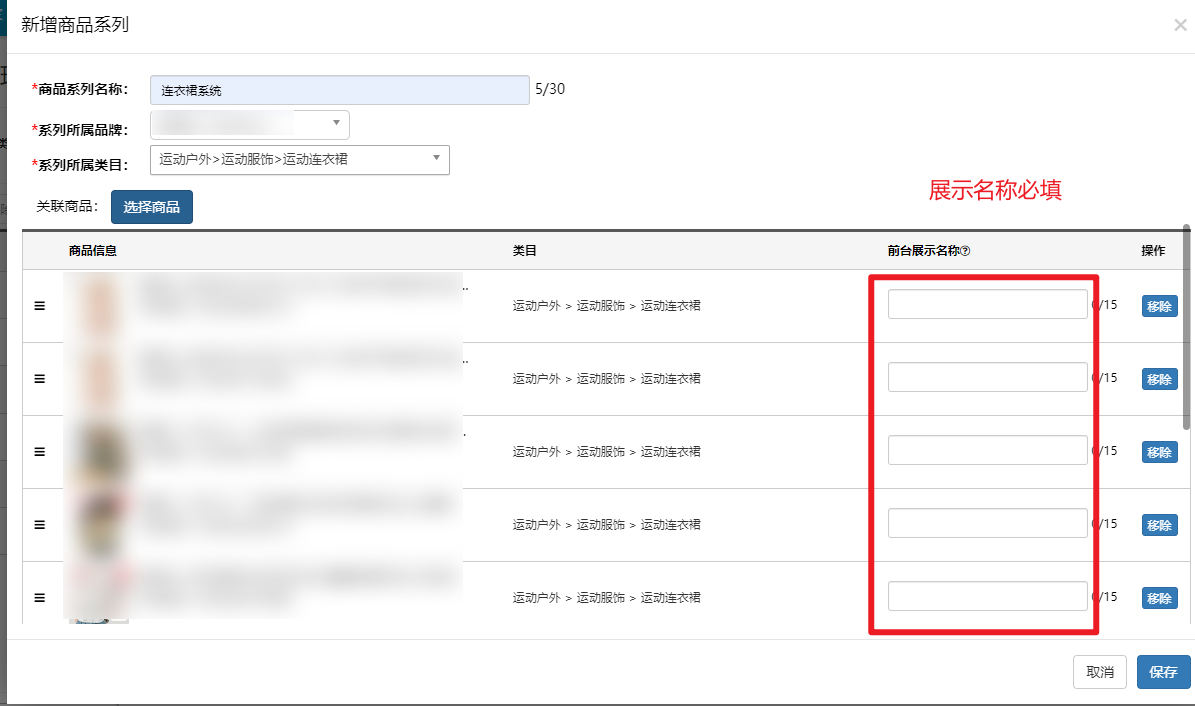The image size is (1195, 706).
Task: Click the fifth row drag handle icon
Action: coord(40,598)
